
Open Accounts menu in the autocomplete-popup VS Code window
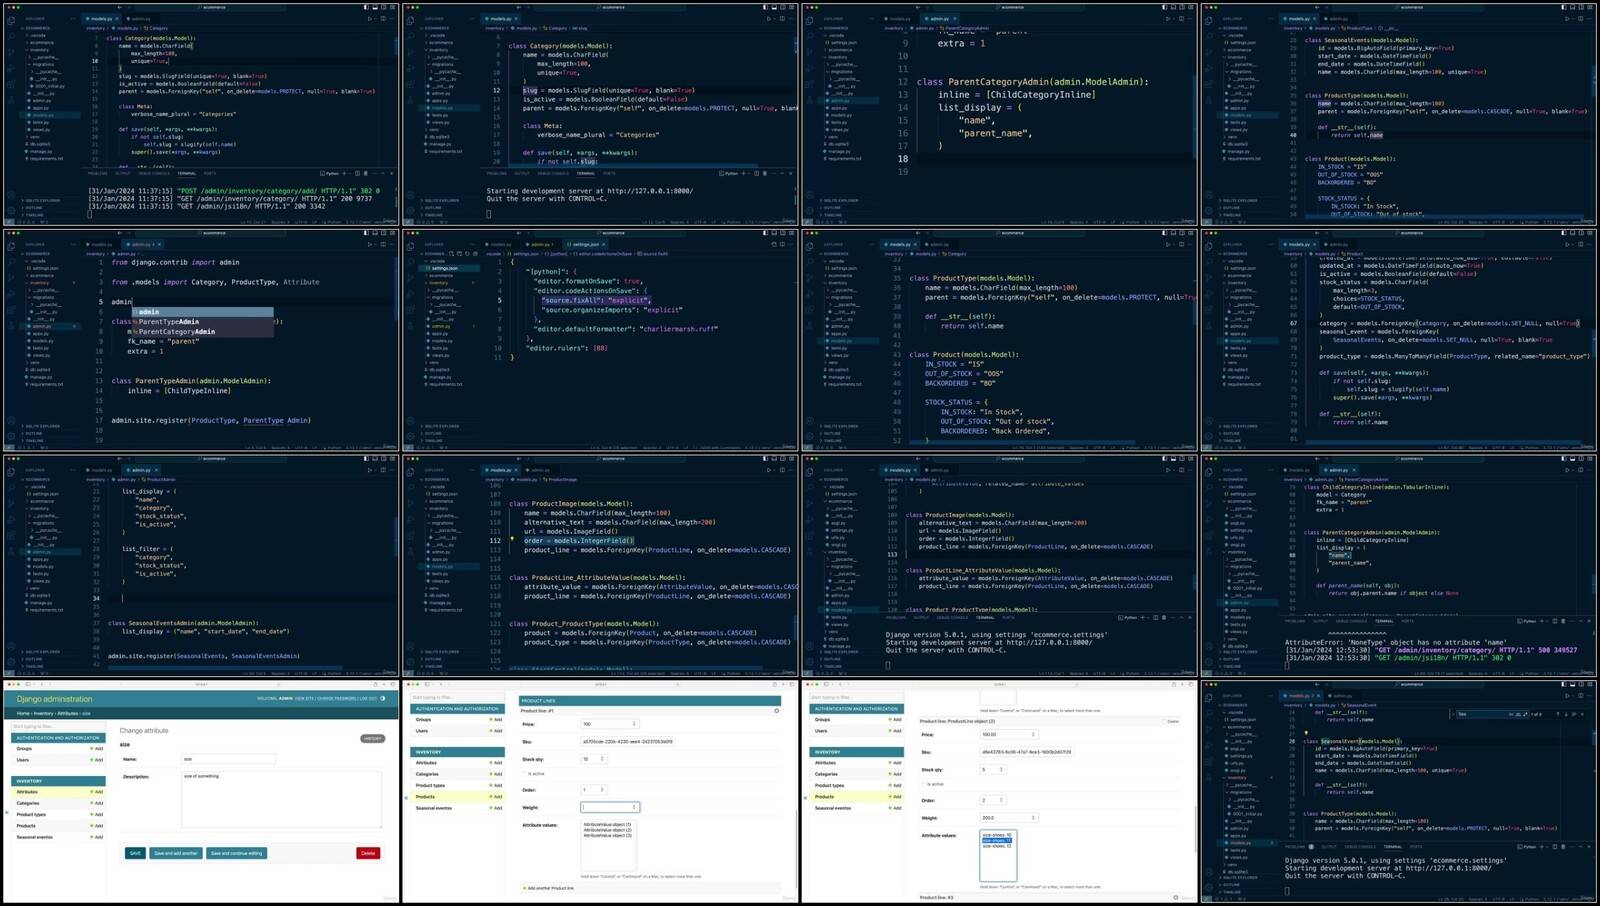point(9,421)
